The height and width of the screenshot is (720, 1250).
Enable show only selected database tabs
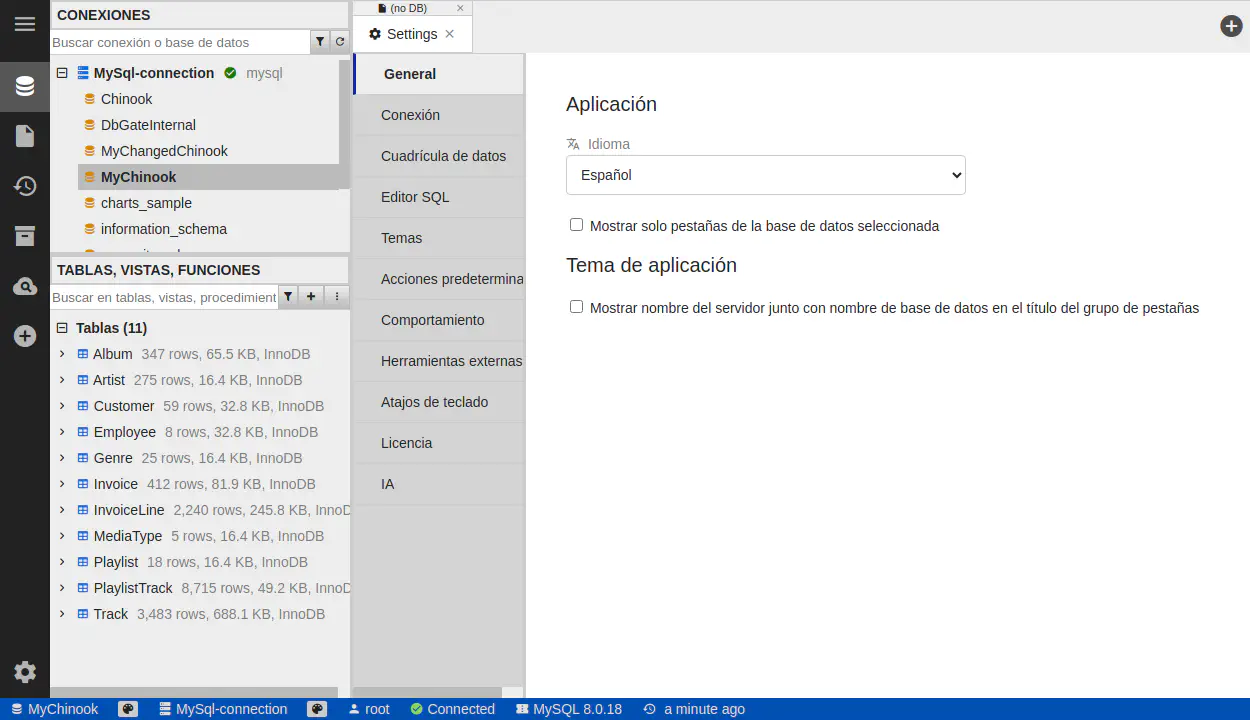point(576,225)
